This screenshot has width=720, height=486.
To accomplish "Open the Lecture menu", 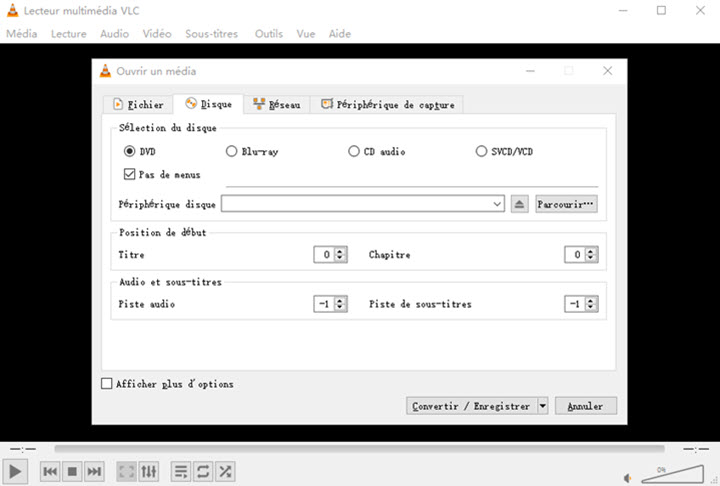I will [69, 34].
